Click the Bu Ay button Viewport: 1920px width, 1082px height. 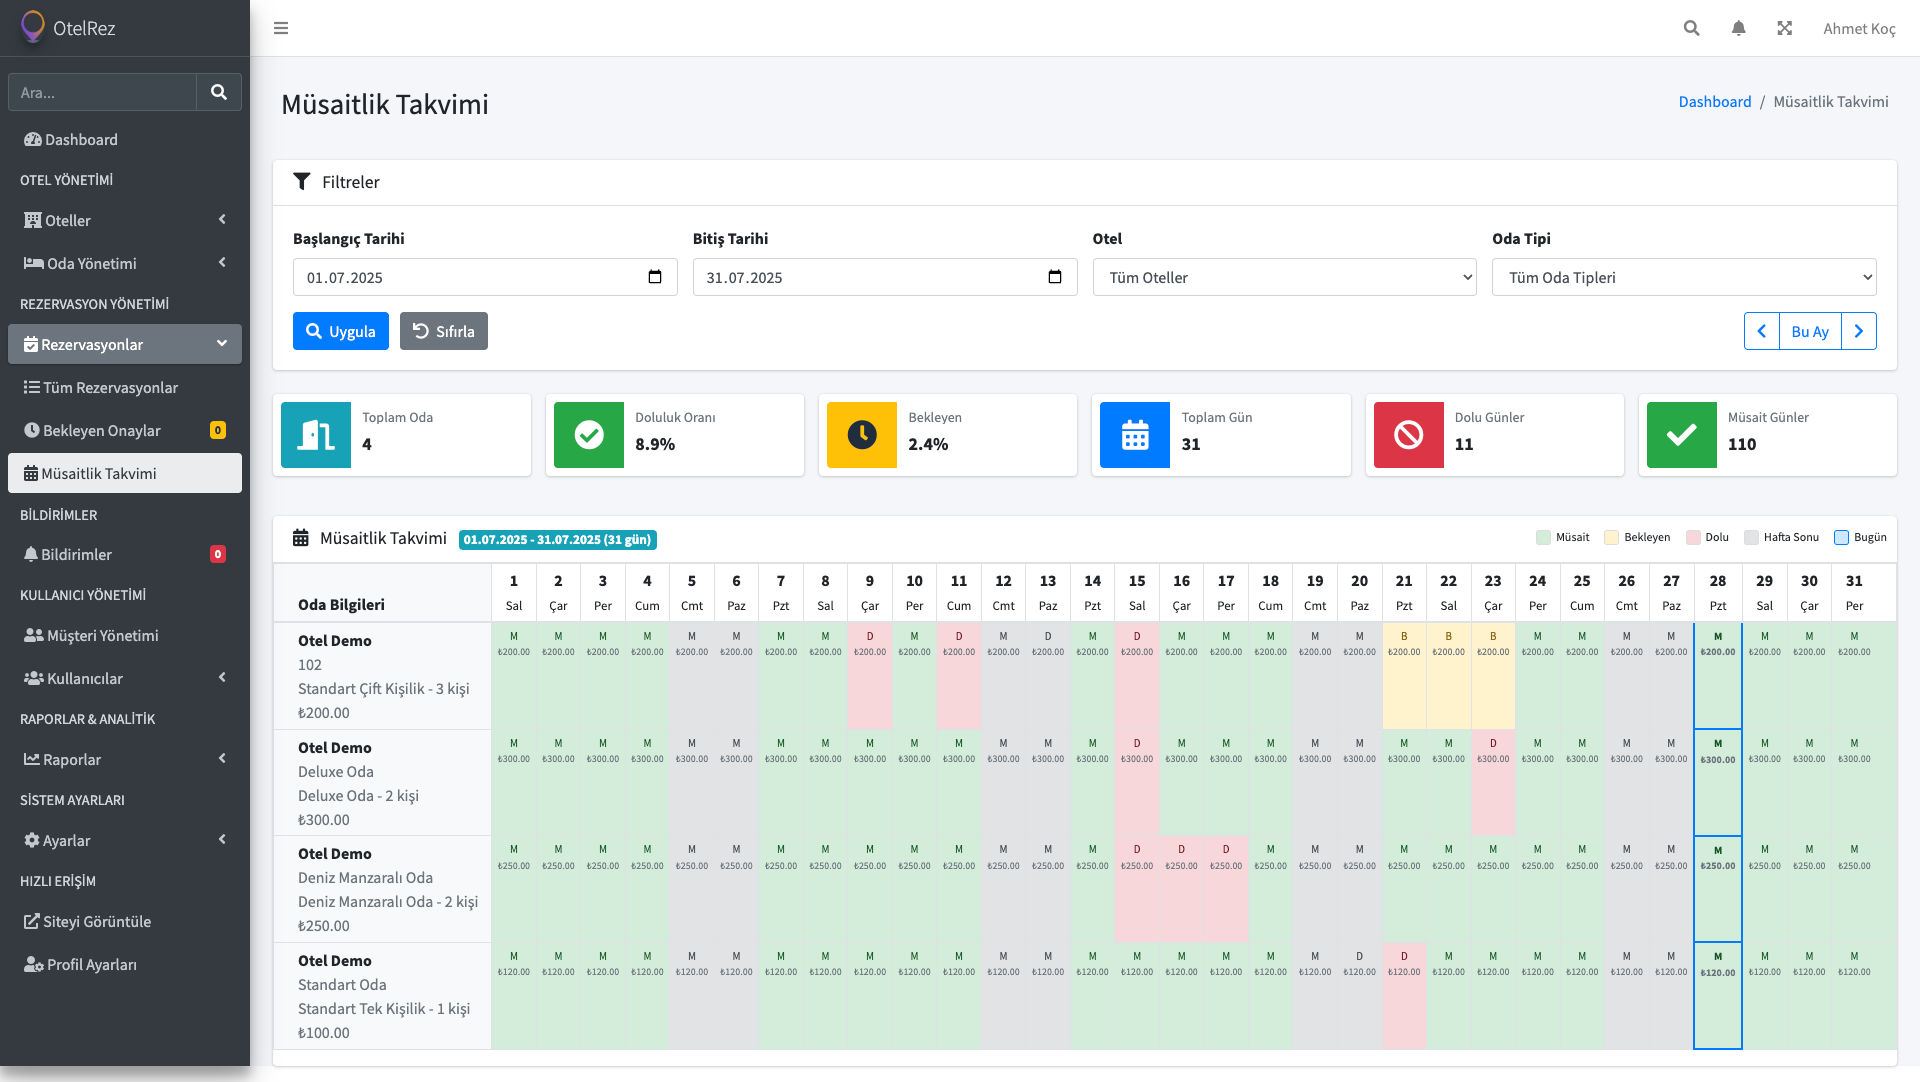pyautogui.click(x=1810, y=331)
